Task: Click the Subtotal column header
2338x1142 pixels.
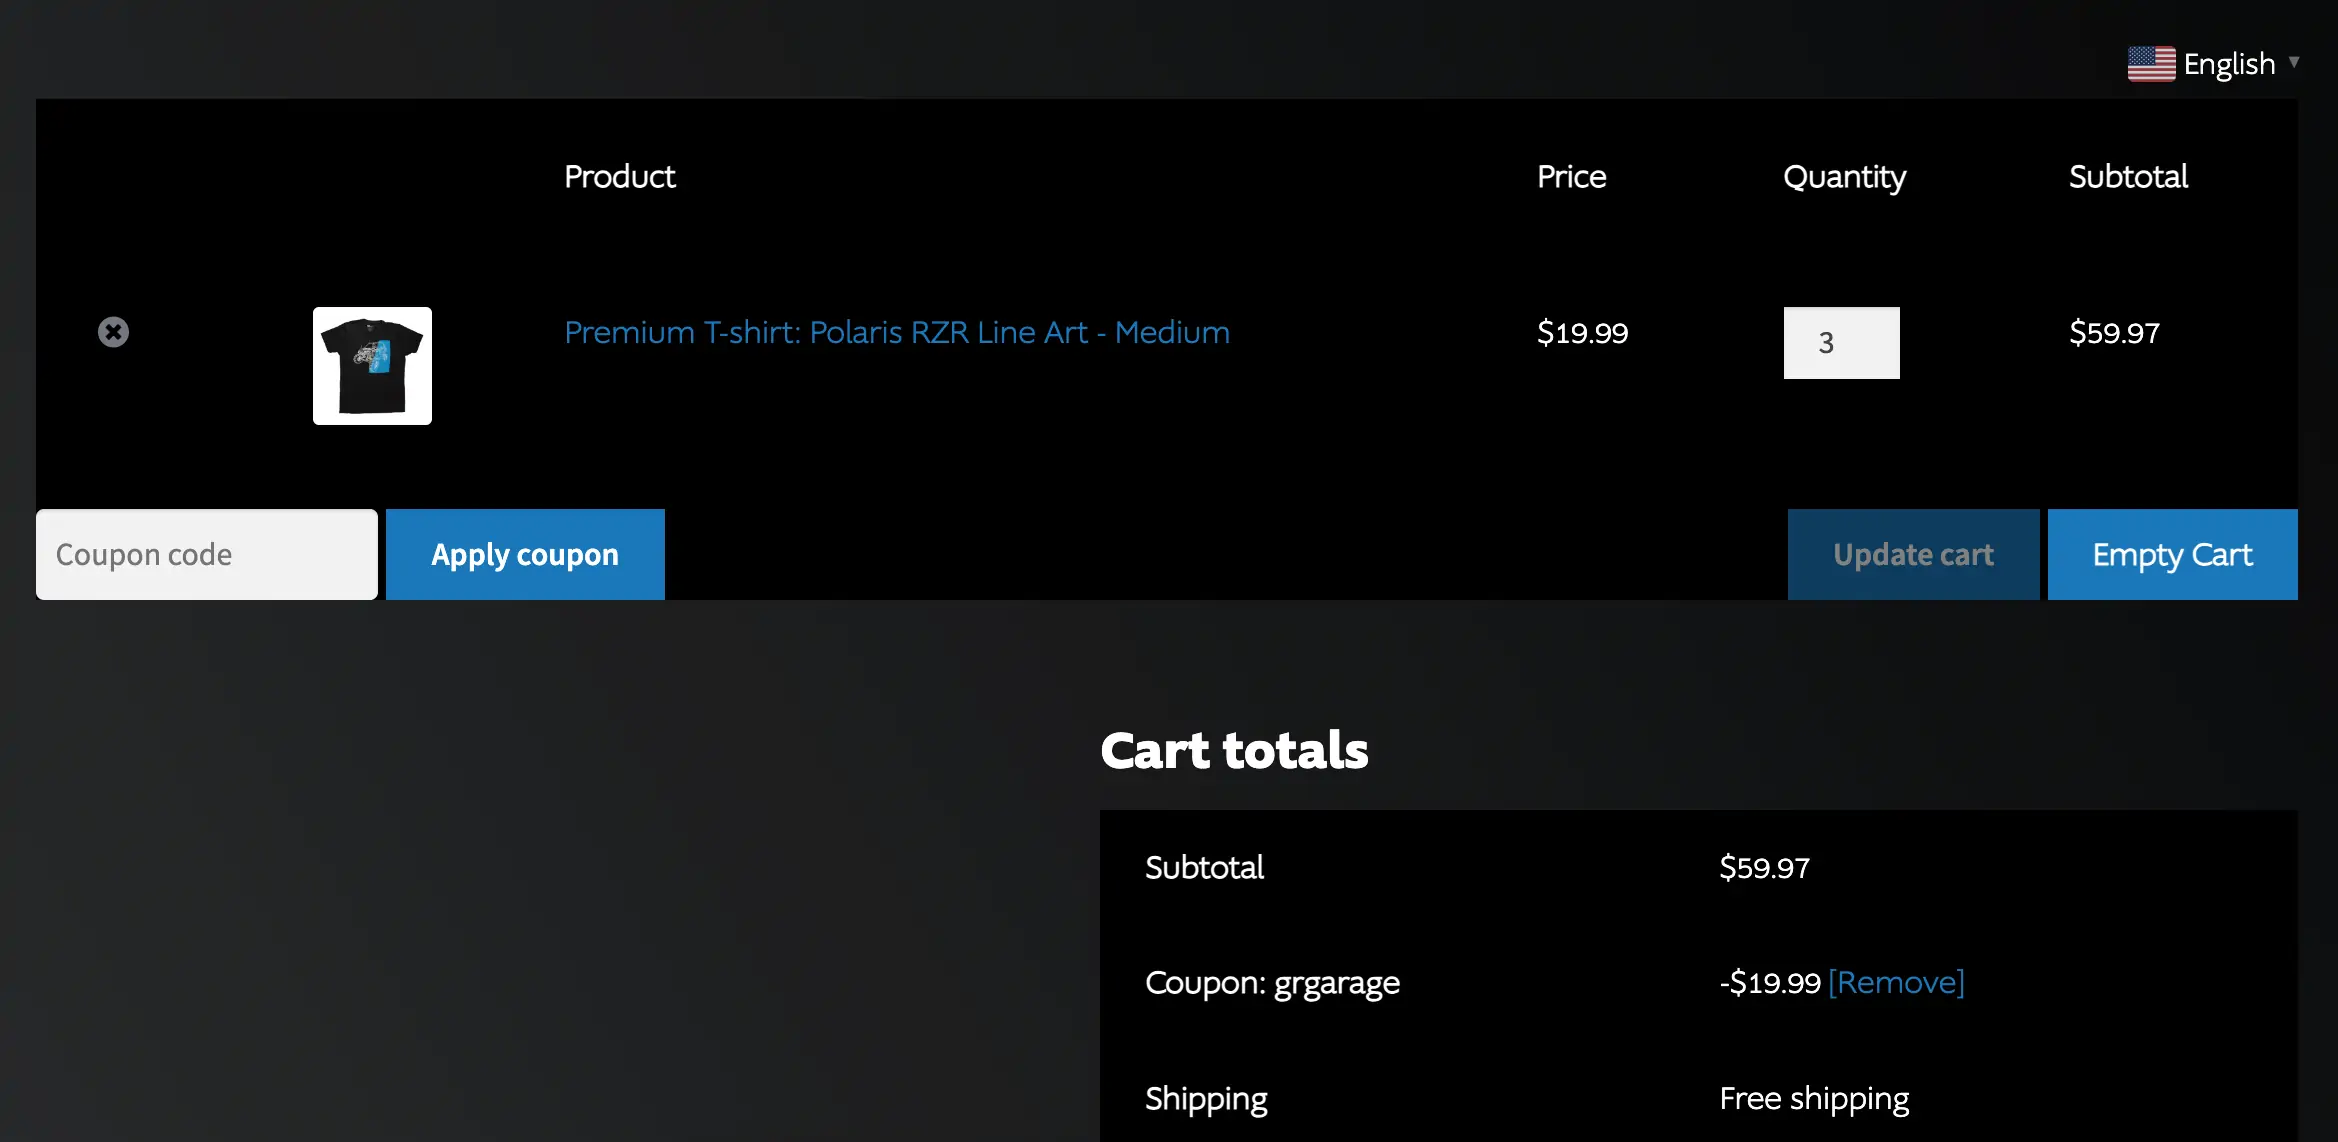Action: 2128,177
